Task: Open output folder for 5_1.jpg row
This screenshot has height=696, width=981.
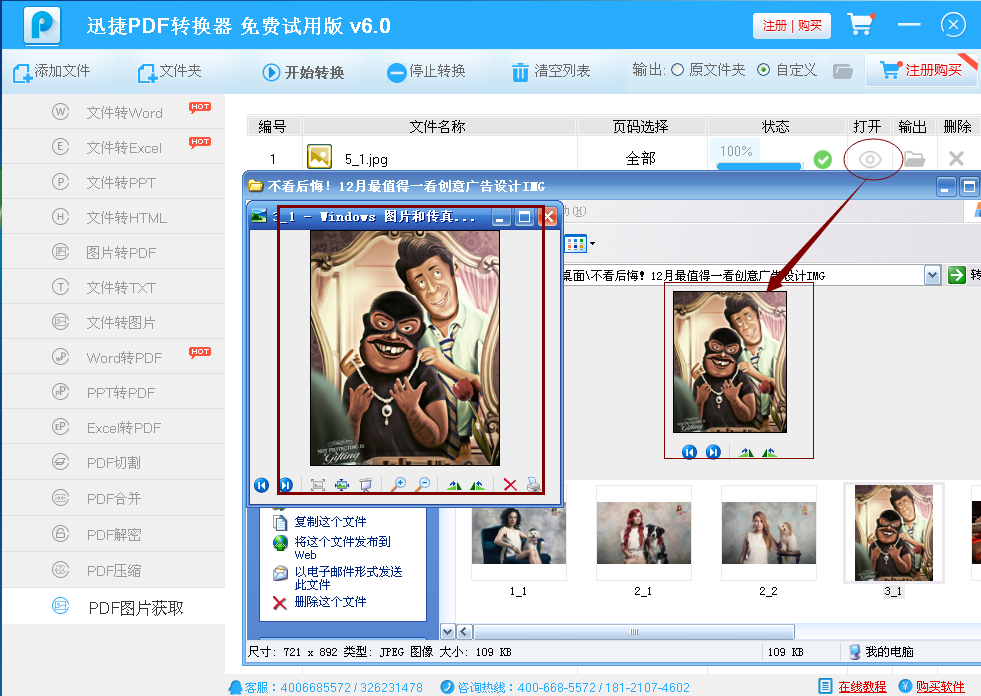Action: coord(914,159)
